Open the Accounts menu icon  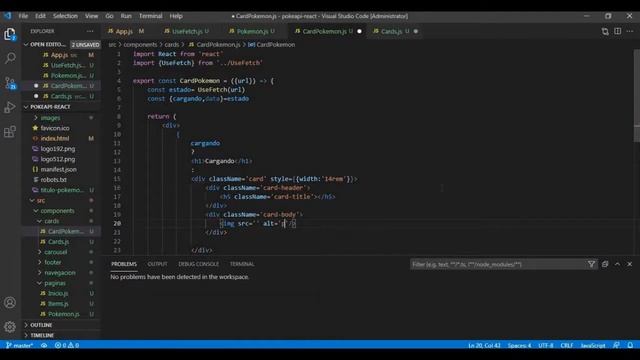tap(10, 302)
